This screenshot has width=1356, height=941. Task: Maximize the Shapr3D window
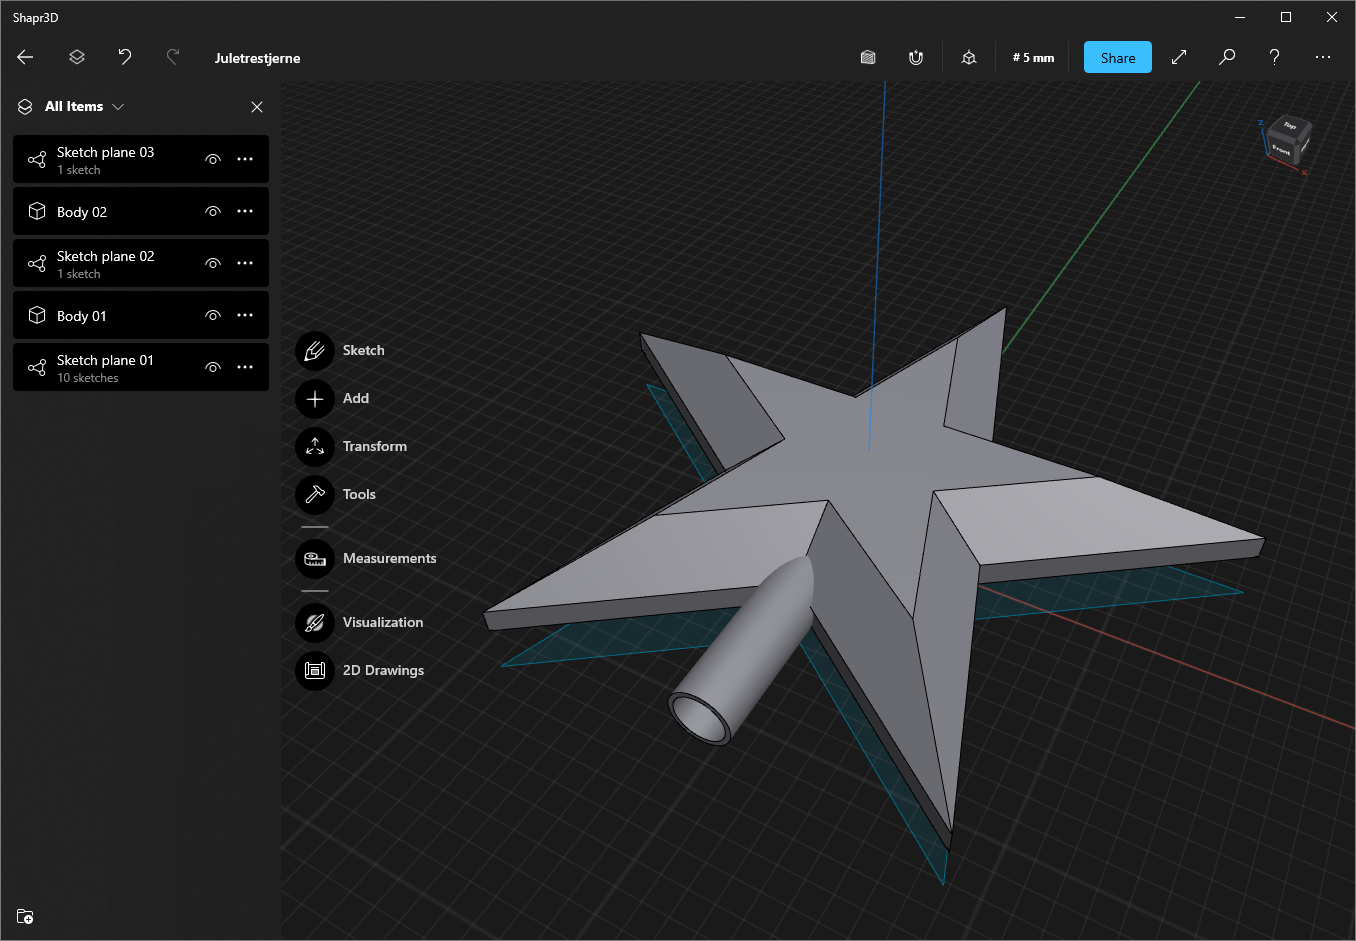1286,17
